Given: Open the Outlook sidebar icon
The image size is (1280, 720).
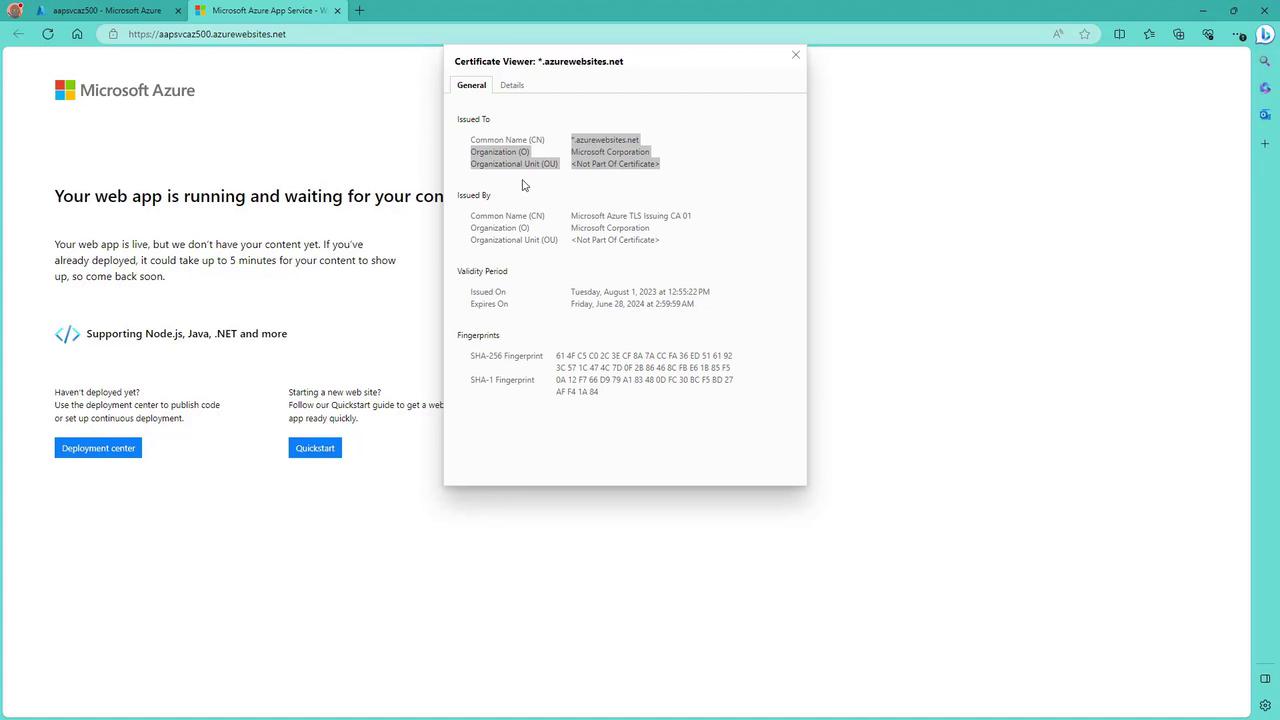Looking at the screenshot, I should (x=1265, y=115).
